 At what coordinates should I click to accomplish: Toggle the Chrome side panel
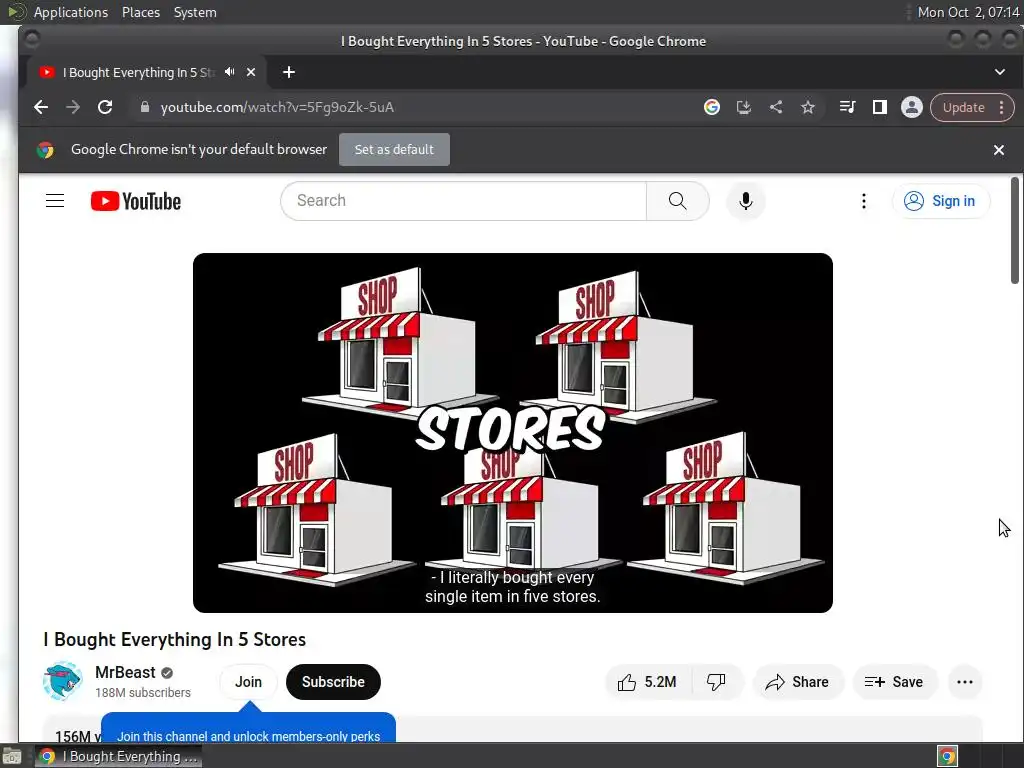(880, 107)
